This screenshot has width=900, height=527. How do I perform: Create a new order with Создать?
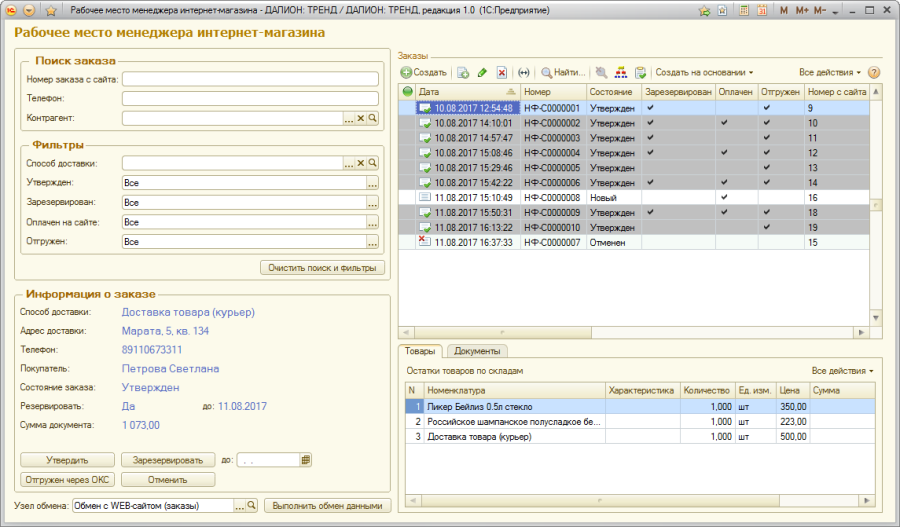(424, 72)
